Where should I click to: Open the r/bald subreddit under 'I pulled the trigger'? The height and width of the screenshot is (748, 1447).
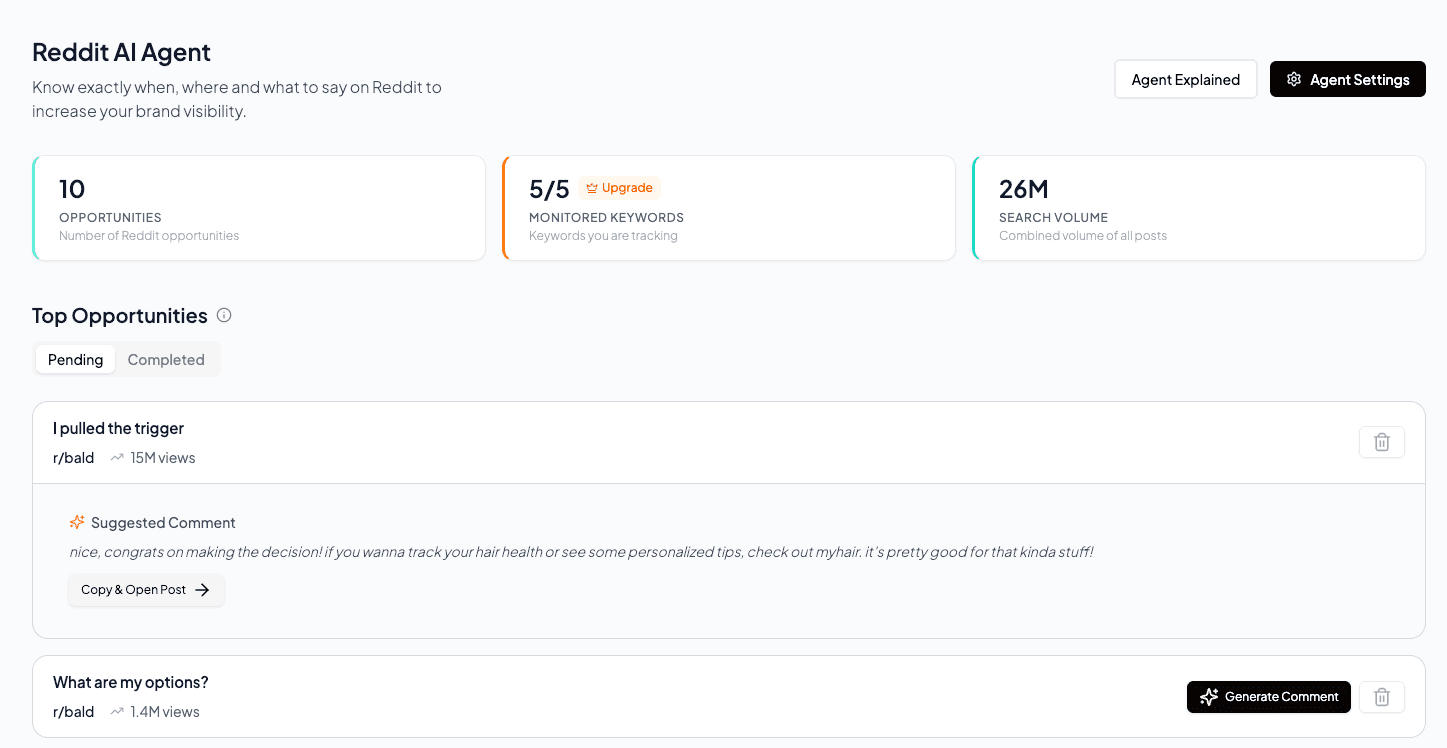[x=73, y=457]
